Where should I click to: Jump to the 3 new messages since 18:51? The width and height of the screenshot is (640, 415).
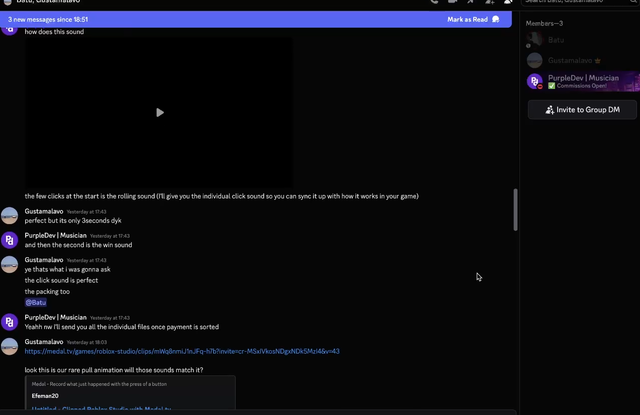click(x=48, y=19)
